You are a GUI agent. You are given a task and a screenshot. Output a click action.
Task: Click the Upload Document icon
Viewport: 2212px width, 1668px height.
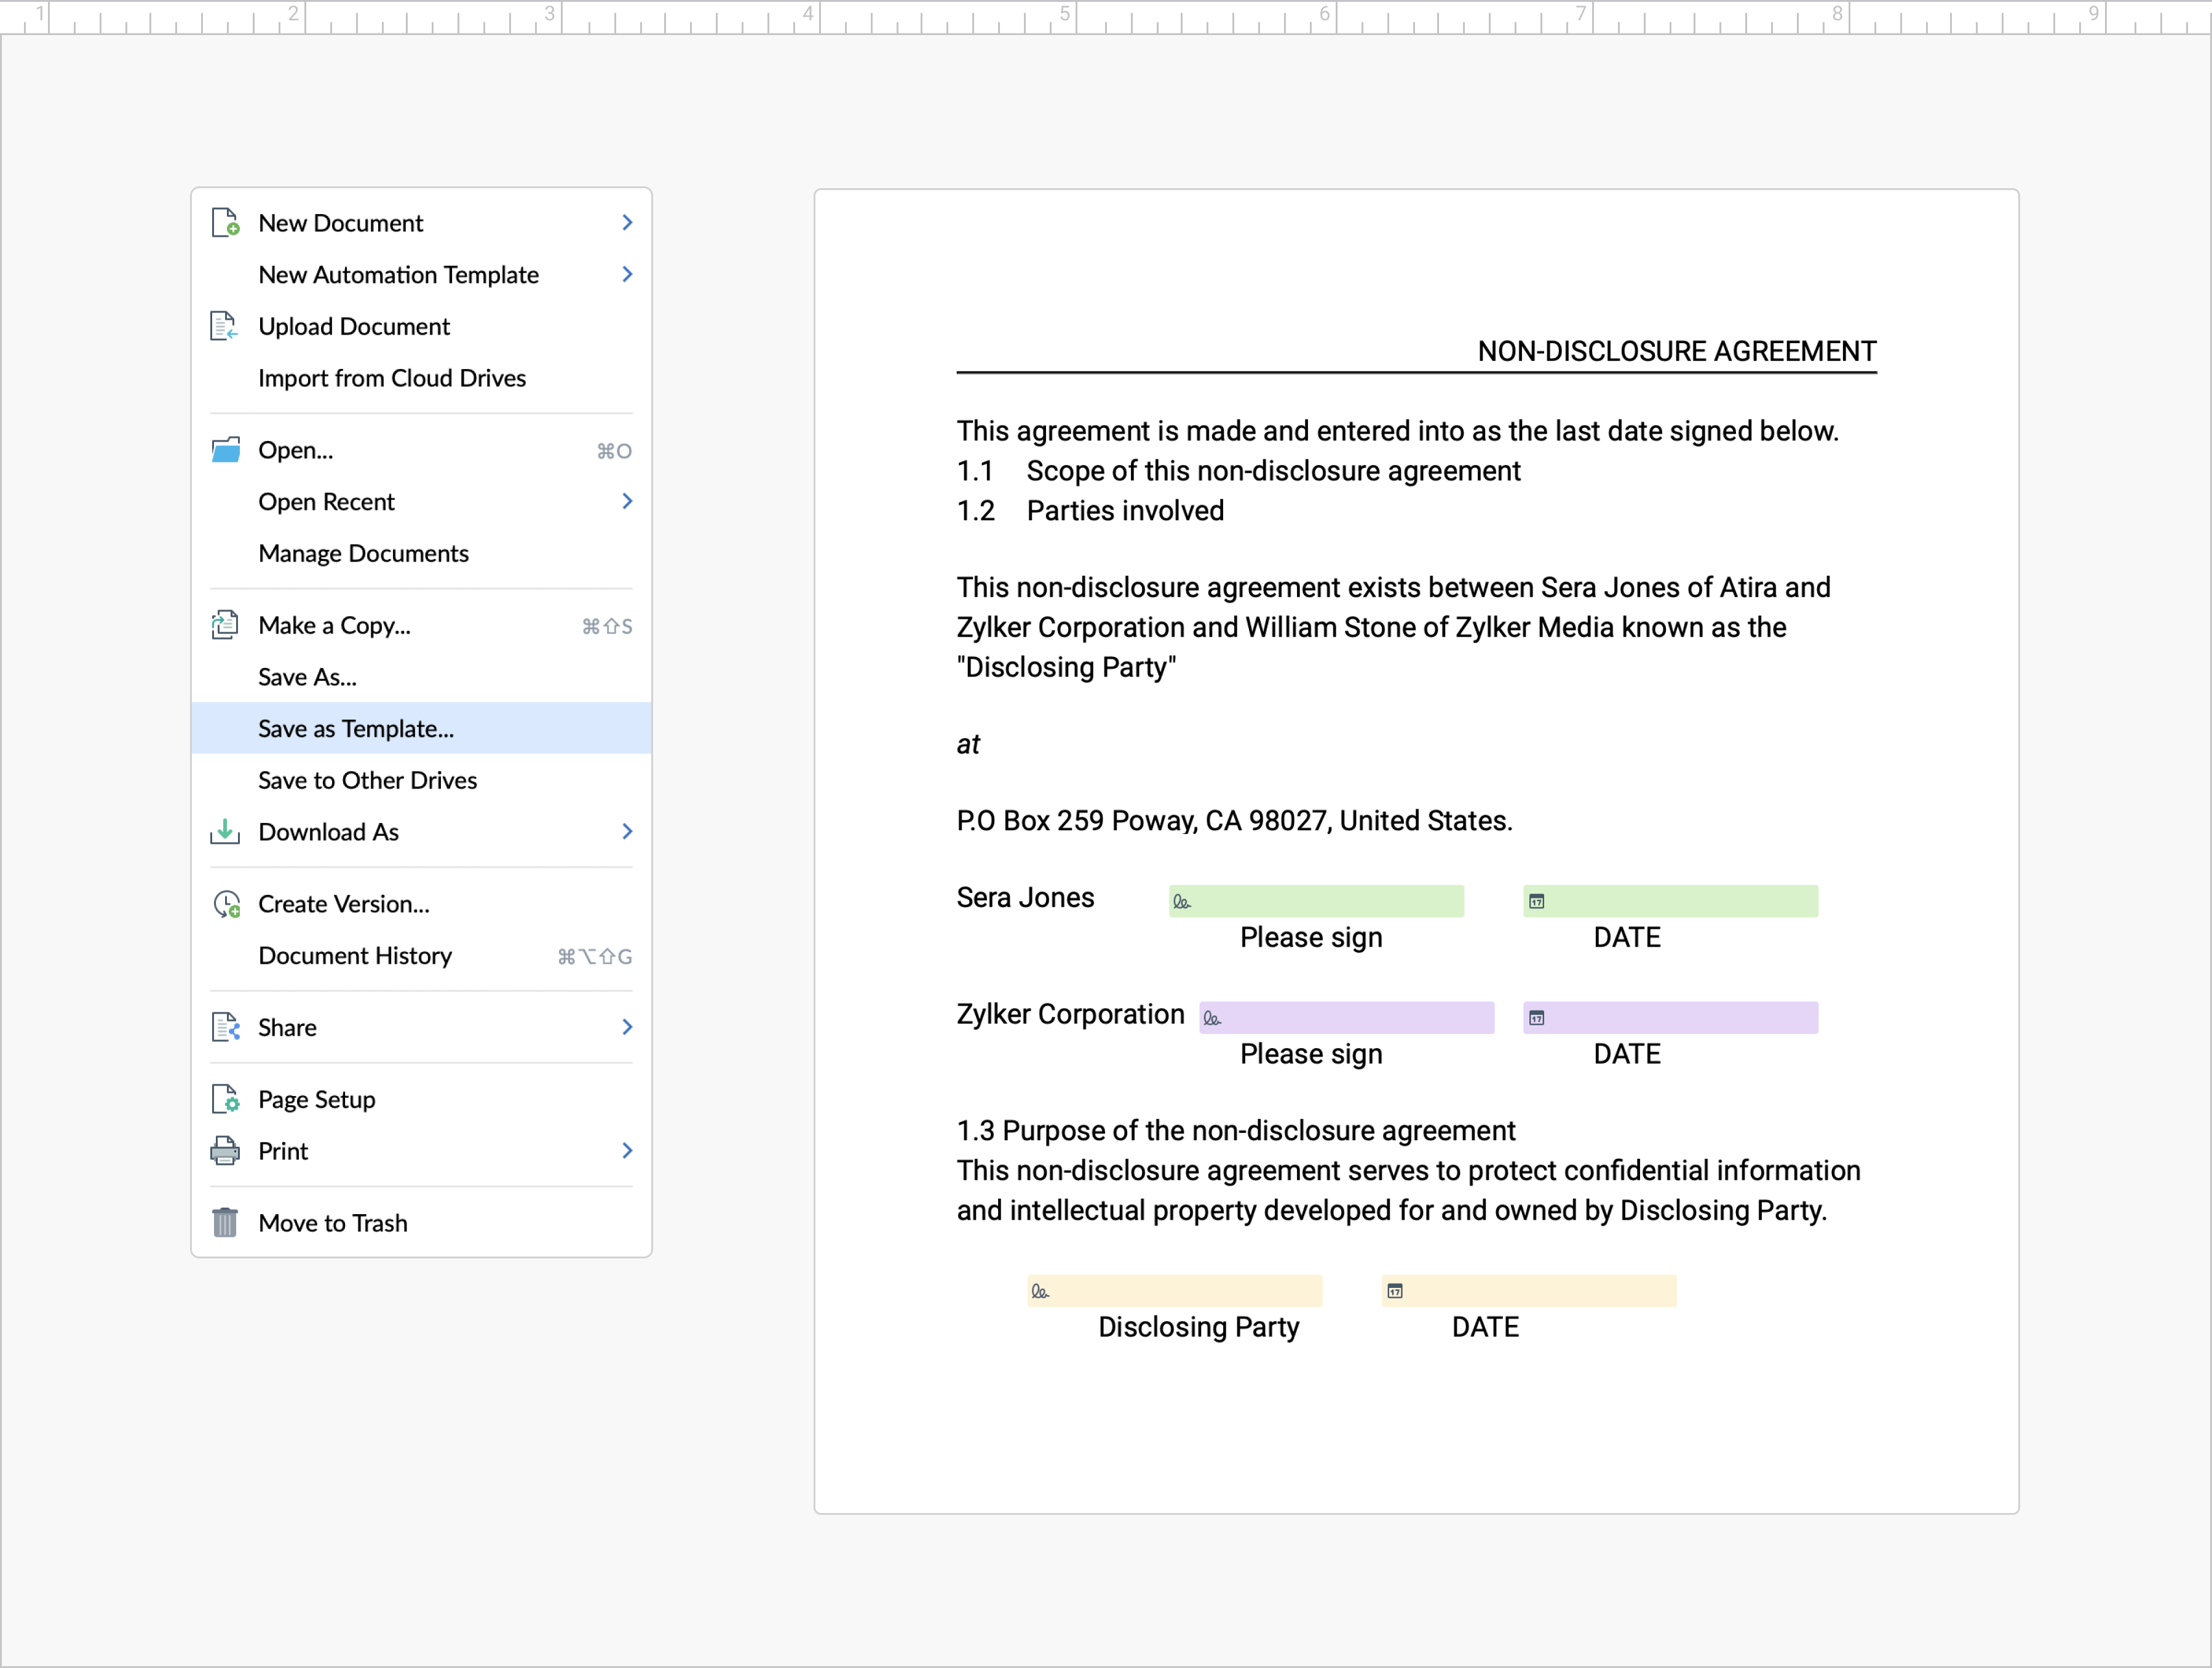[224, 326]
